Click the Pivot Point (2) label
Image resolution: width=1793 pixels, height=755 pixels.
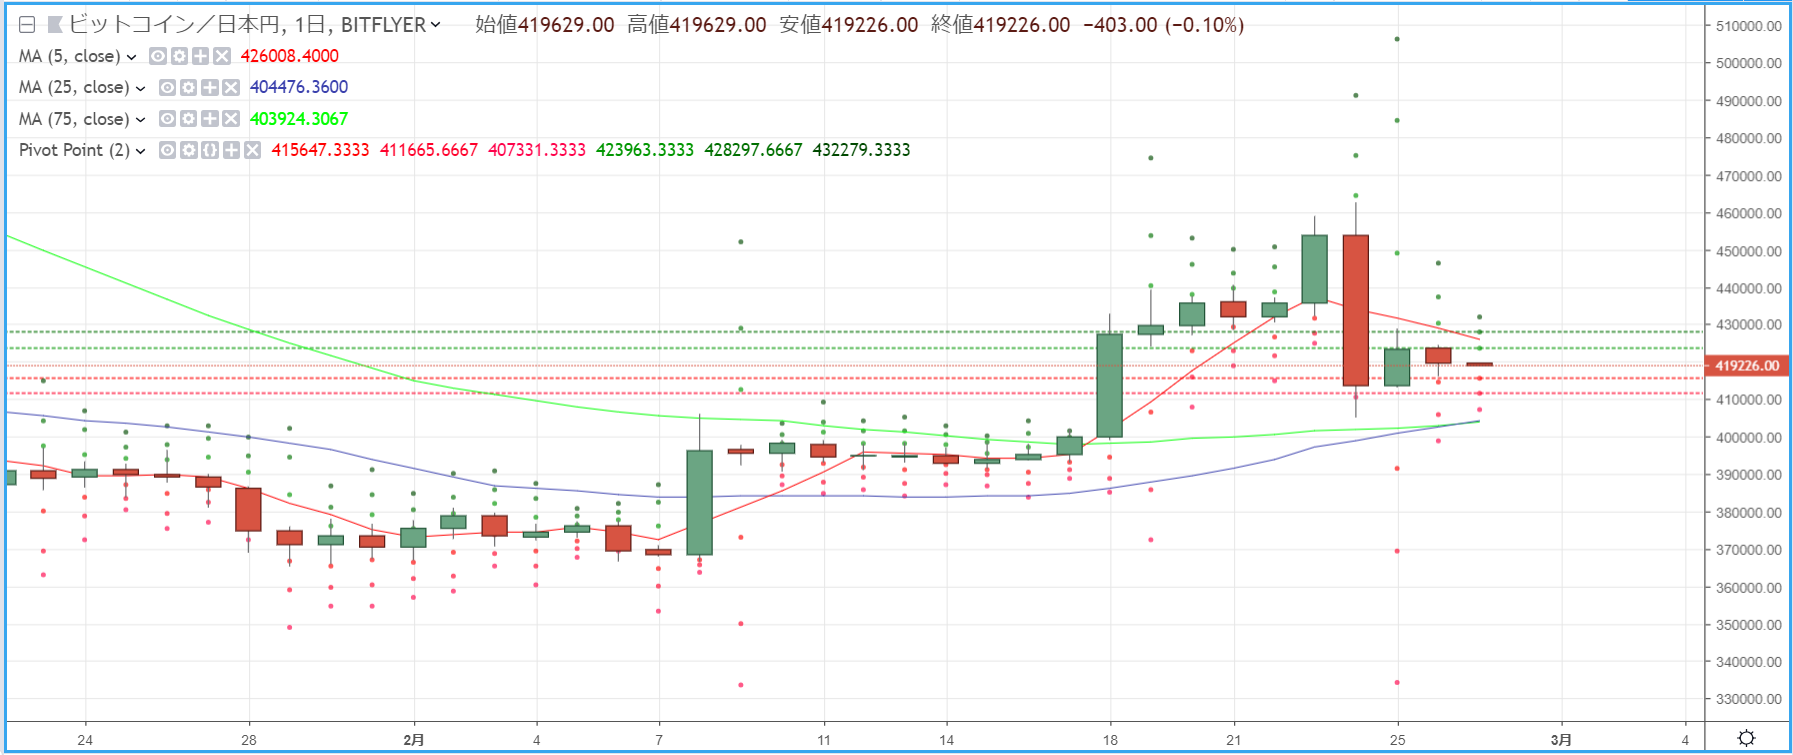click(x=74, y=150)
